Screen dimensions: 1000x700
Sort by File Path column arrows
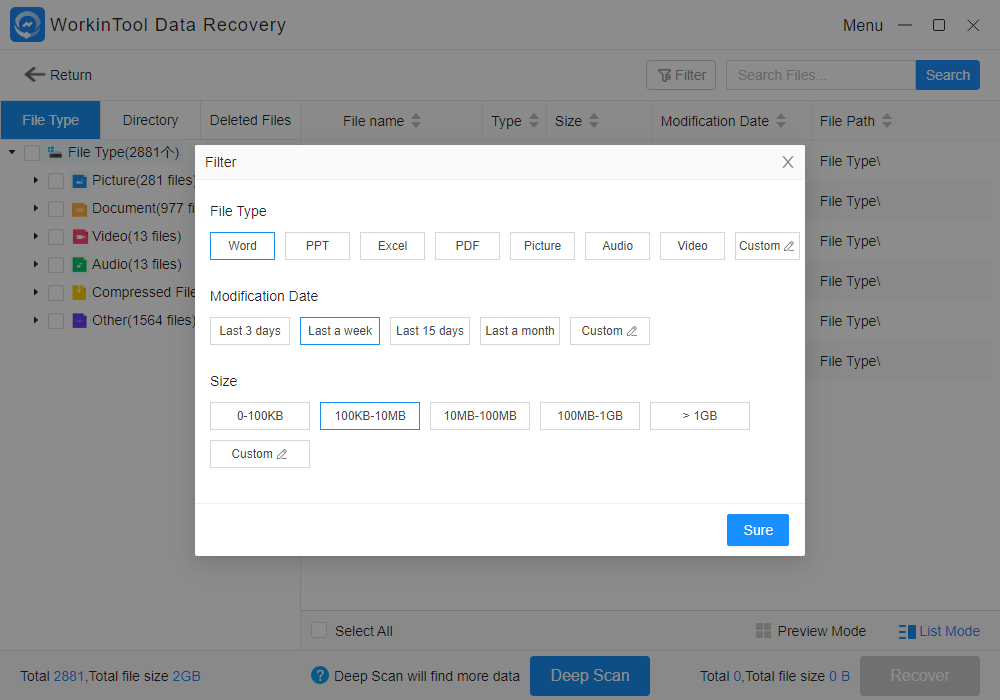886,120
